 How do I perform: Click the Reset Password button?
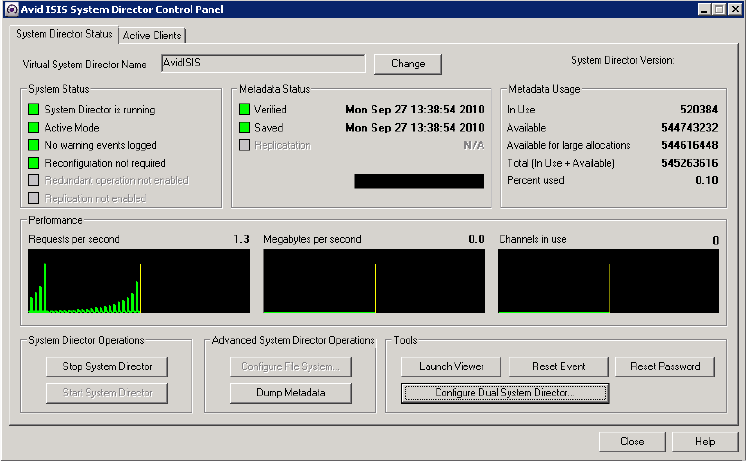(665, 366)
